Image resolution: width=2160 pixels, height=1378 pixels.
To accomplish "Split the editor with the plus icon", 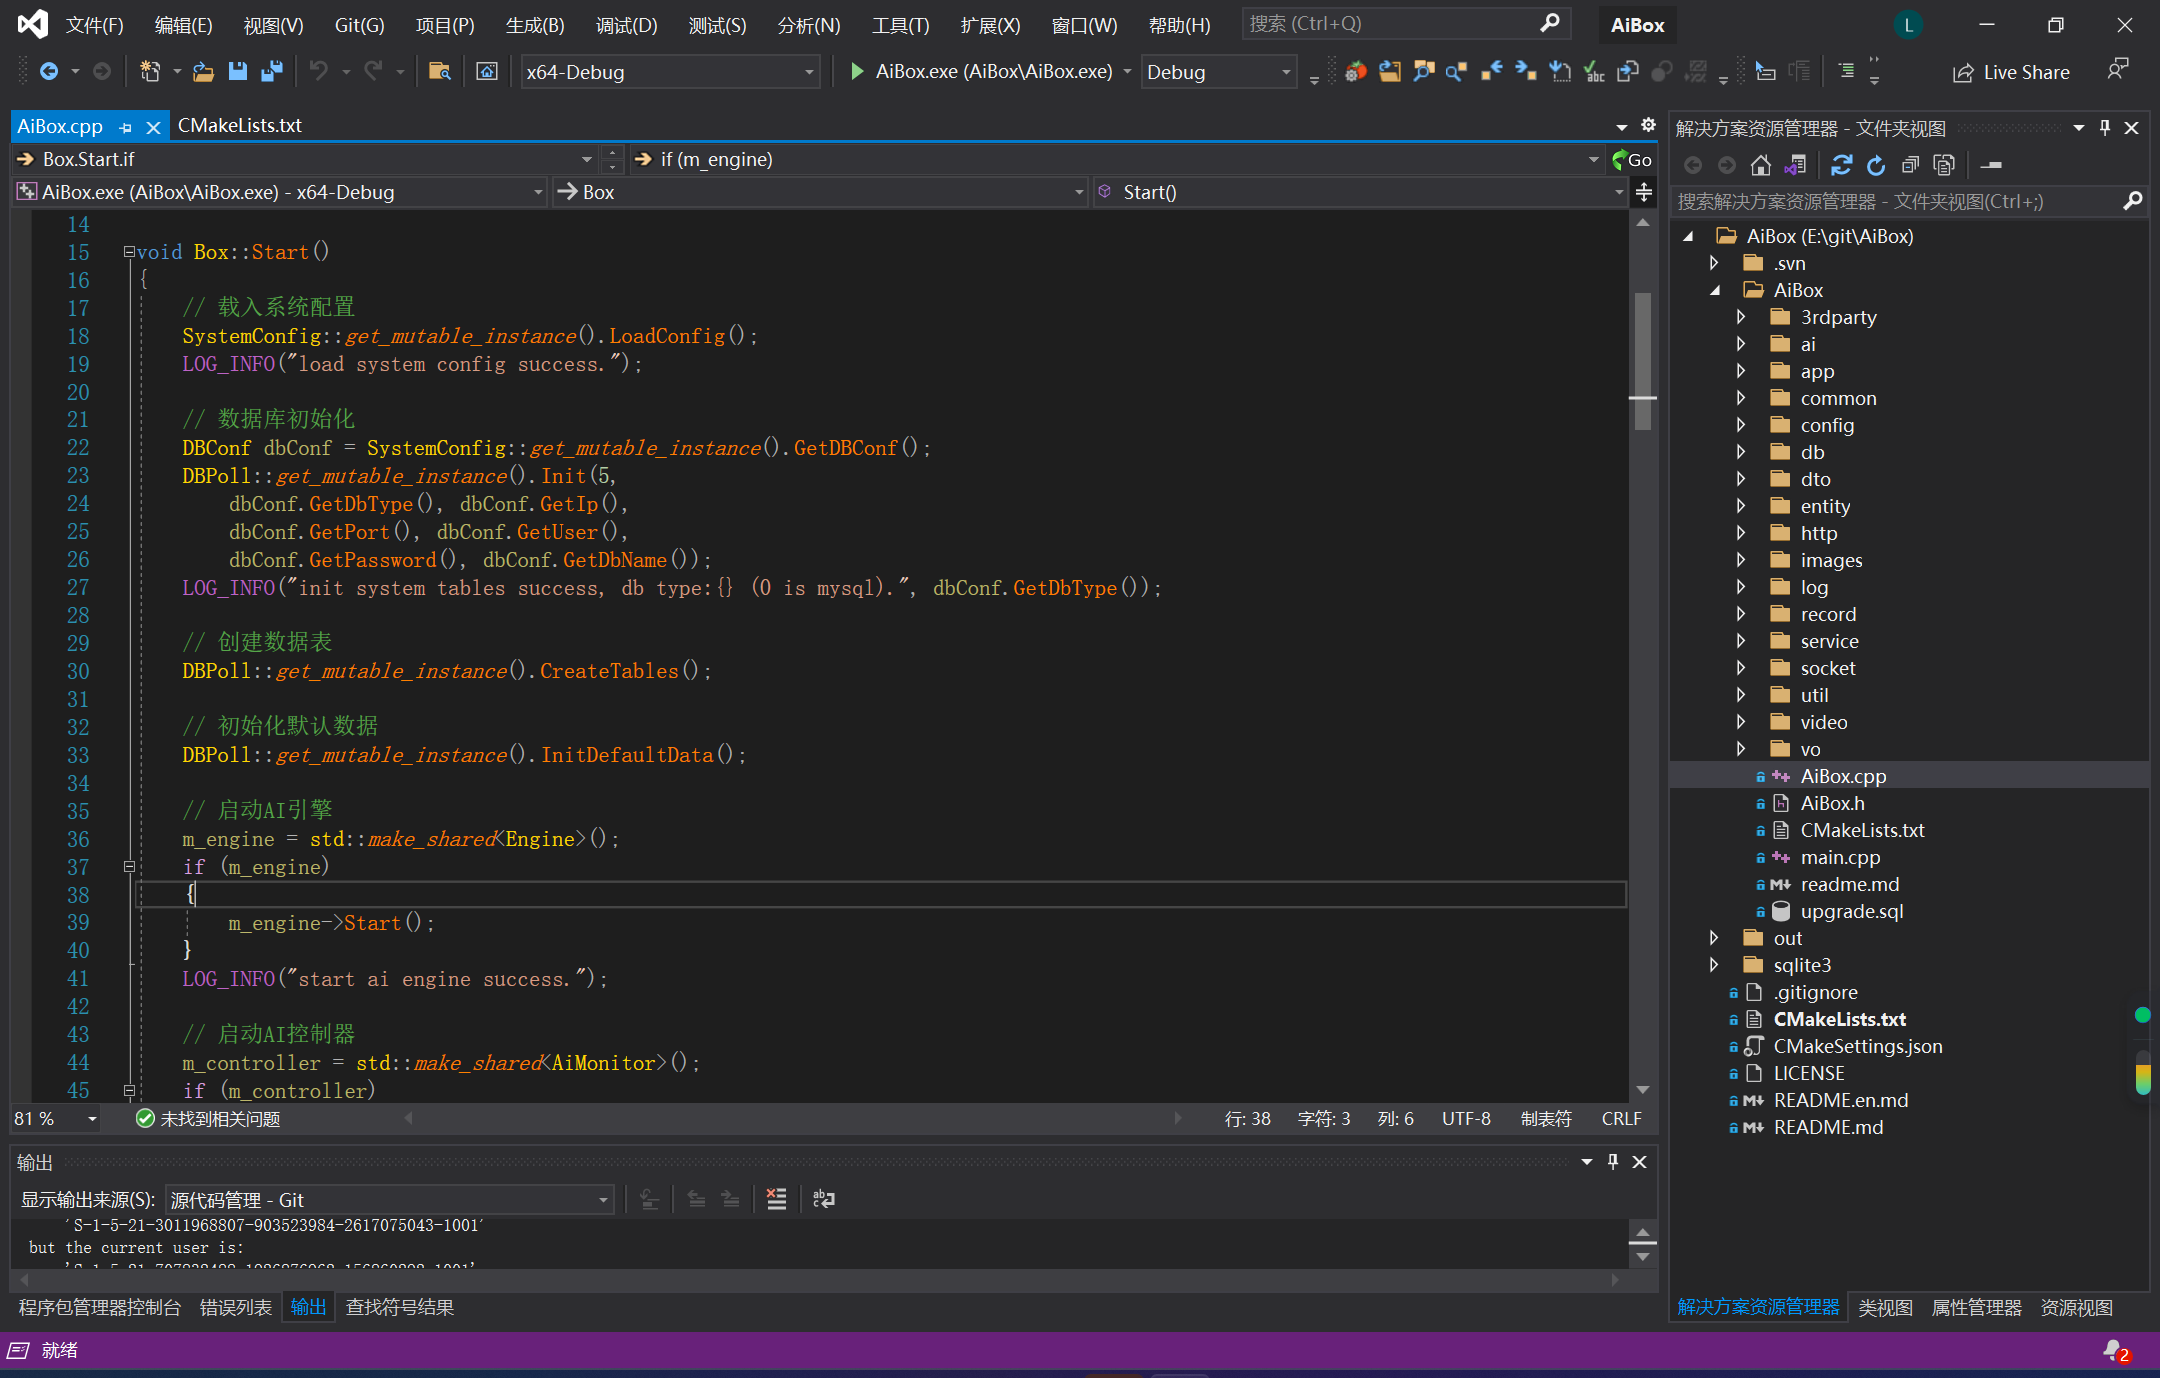I will point(1644,191).
